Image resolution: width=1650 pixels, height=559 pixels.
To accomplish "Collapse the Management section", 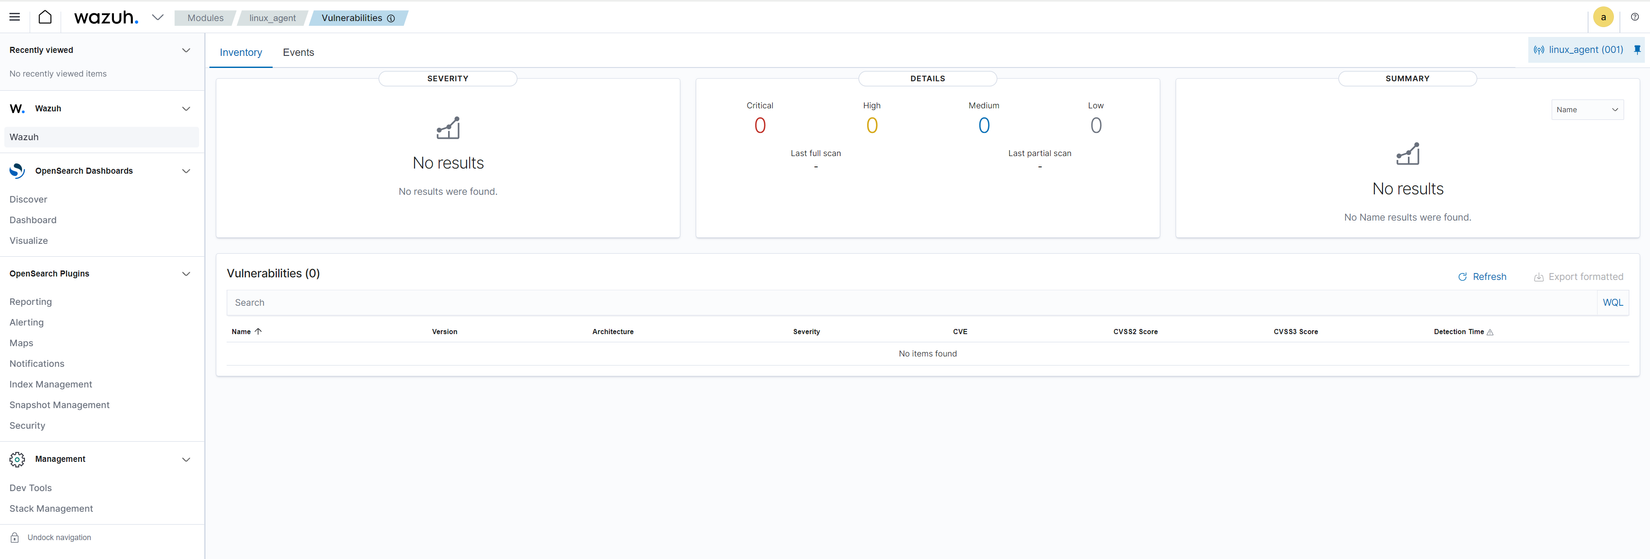I will tap(186, 460).
